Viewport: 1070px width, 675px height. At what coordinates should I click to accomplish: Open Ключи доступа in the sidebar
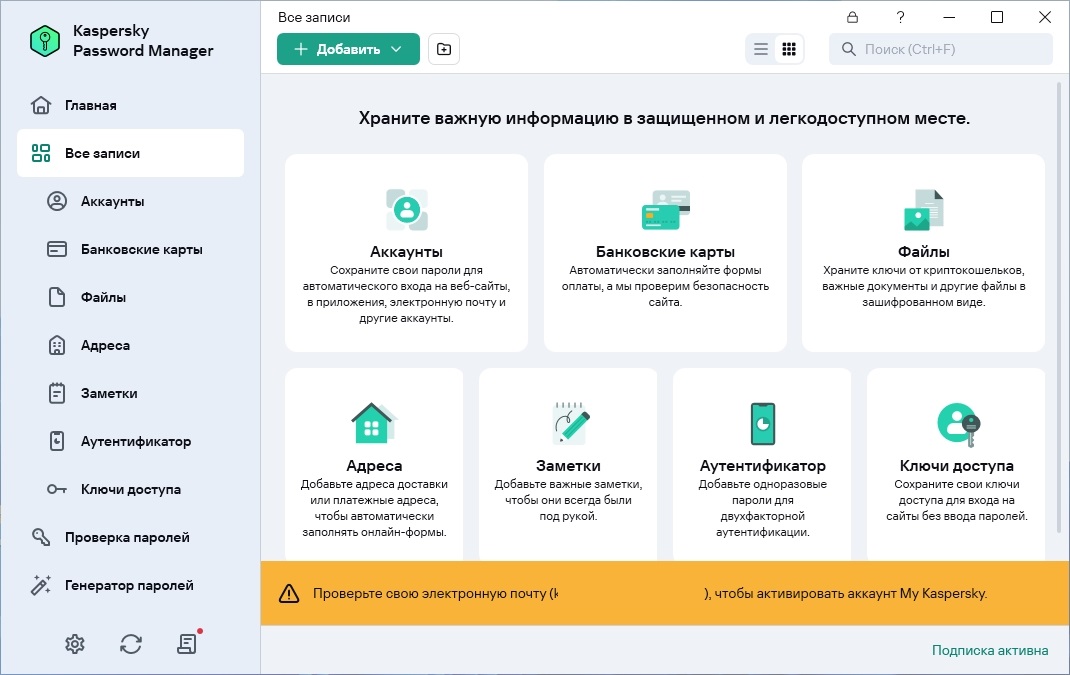[x=130, y=489]
